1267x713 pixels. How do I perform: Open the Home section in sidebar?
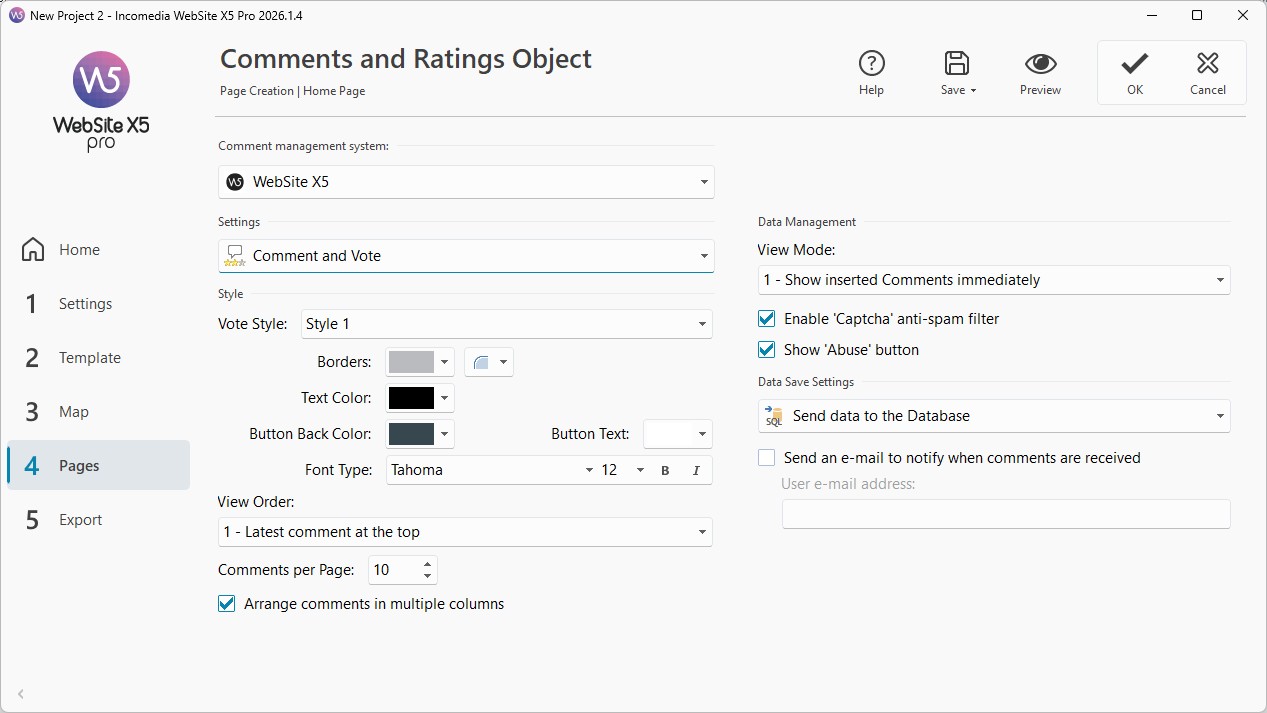coord(78,250)
